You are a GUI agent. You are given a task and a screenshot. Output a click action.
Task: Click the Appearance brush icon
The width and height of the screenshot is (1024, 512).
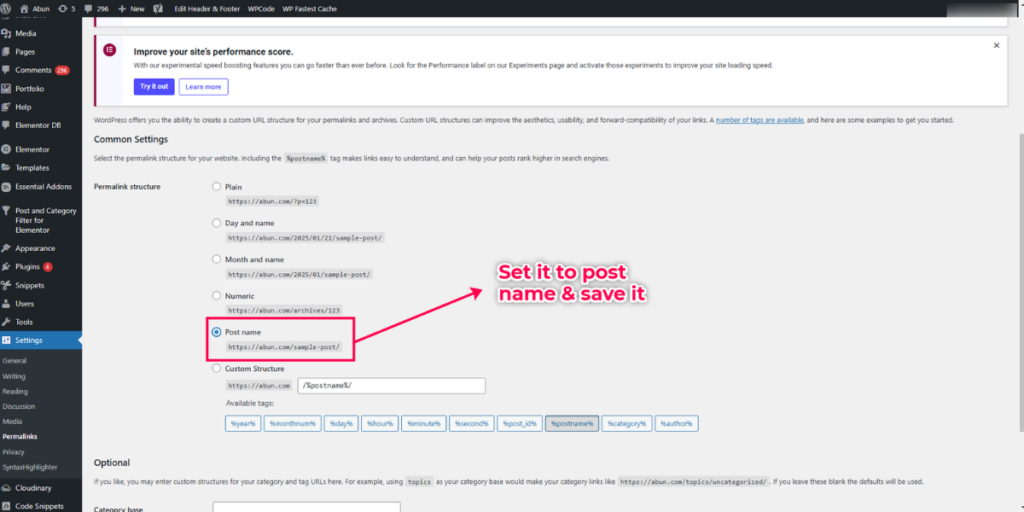[6, 248]
